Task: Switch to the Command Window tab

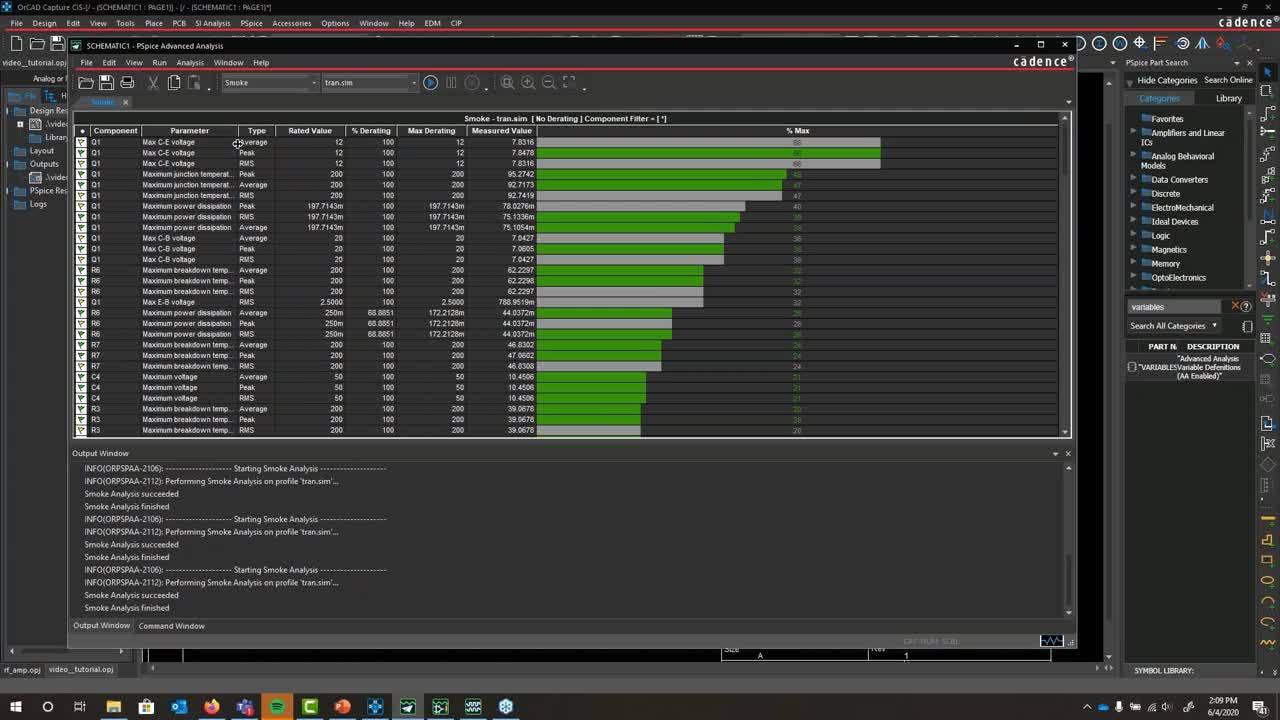Action: (171, 625)
